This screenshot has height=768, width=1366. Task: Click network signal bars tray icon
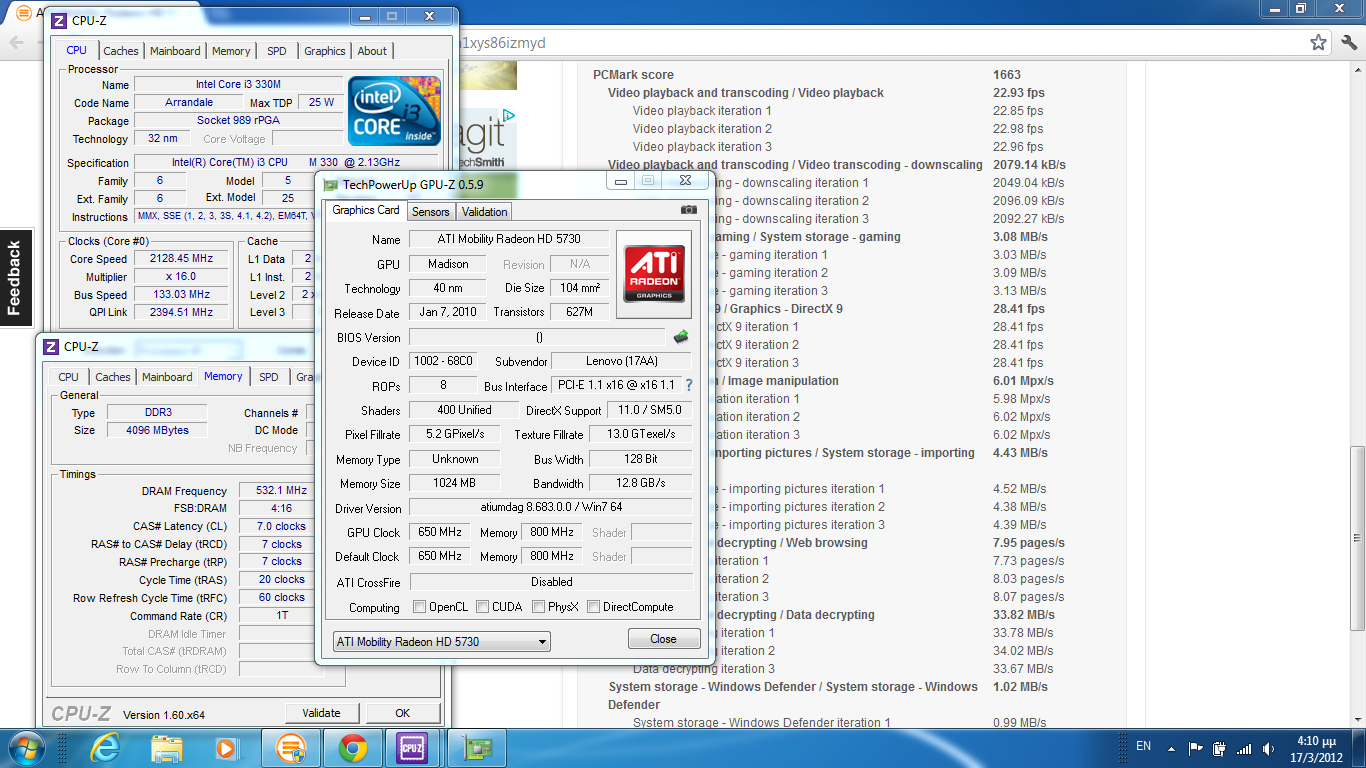coord(1244,748)
